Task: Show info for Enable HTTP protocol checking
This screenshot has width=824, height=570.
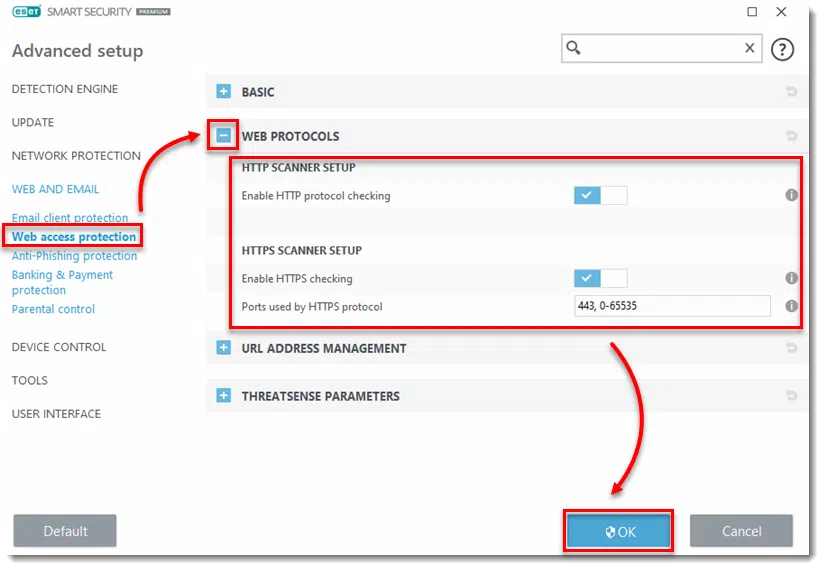Action: click(x=791, y=195)
